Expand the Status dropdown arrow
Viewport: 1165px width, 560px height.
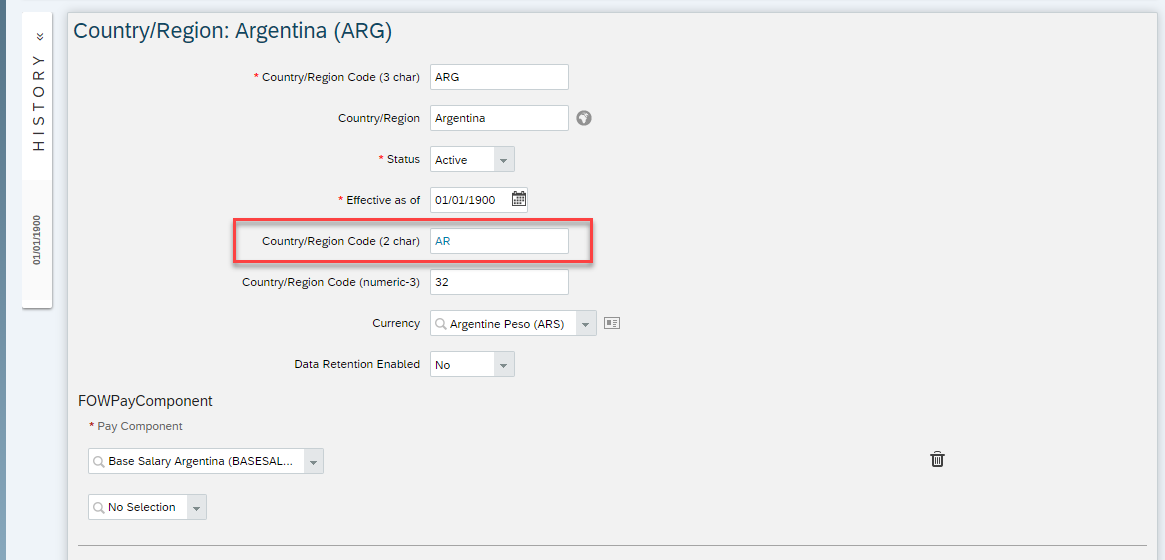click(503, 159)
